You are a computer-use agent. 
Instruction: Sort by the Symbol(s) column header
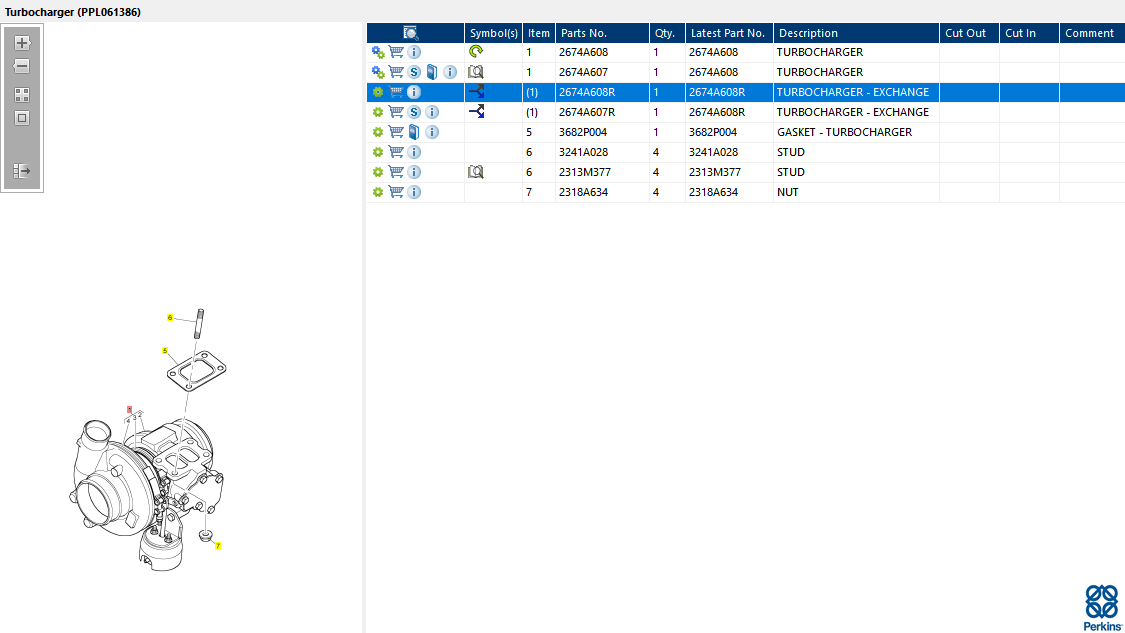click(494, 33)
